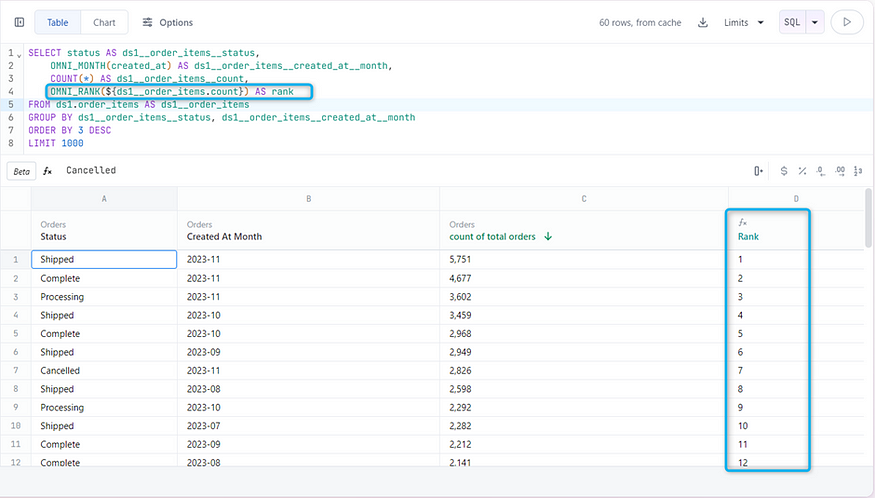This screenshot has width=875, height=498.
Task: Toggle the sidebar panel icon
Action: [x=20, y=22]
